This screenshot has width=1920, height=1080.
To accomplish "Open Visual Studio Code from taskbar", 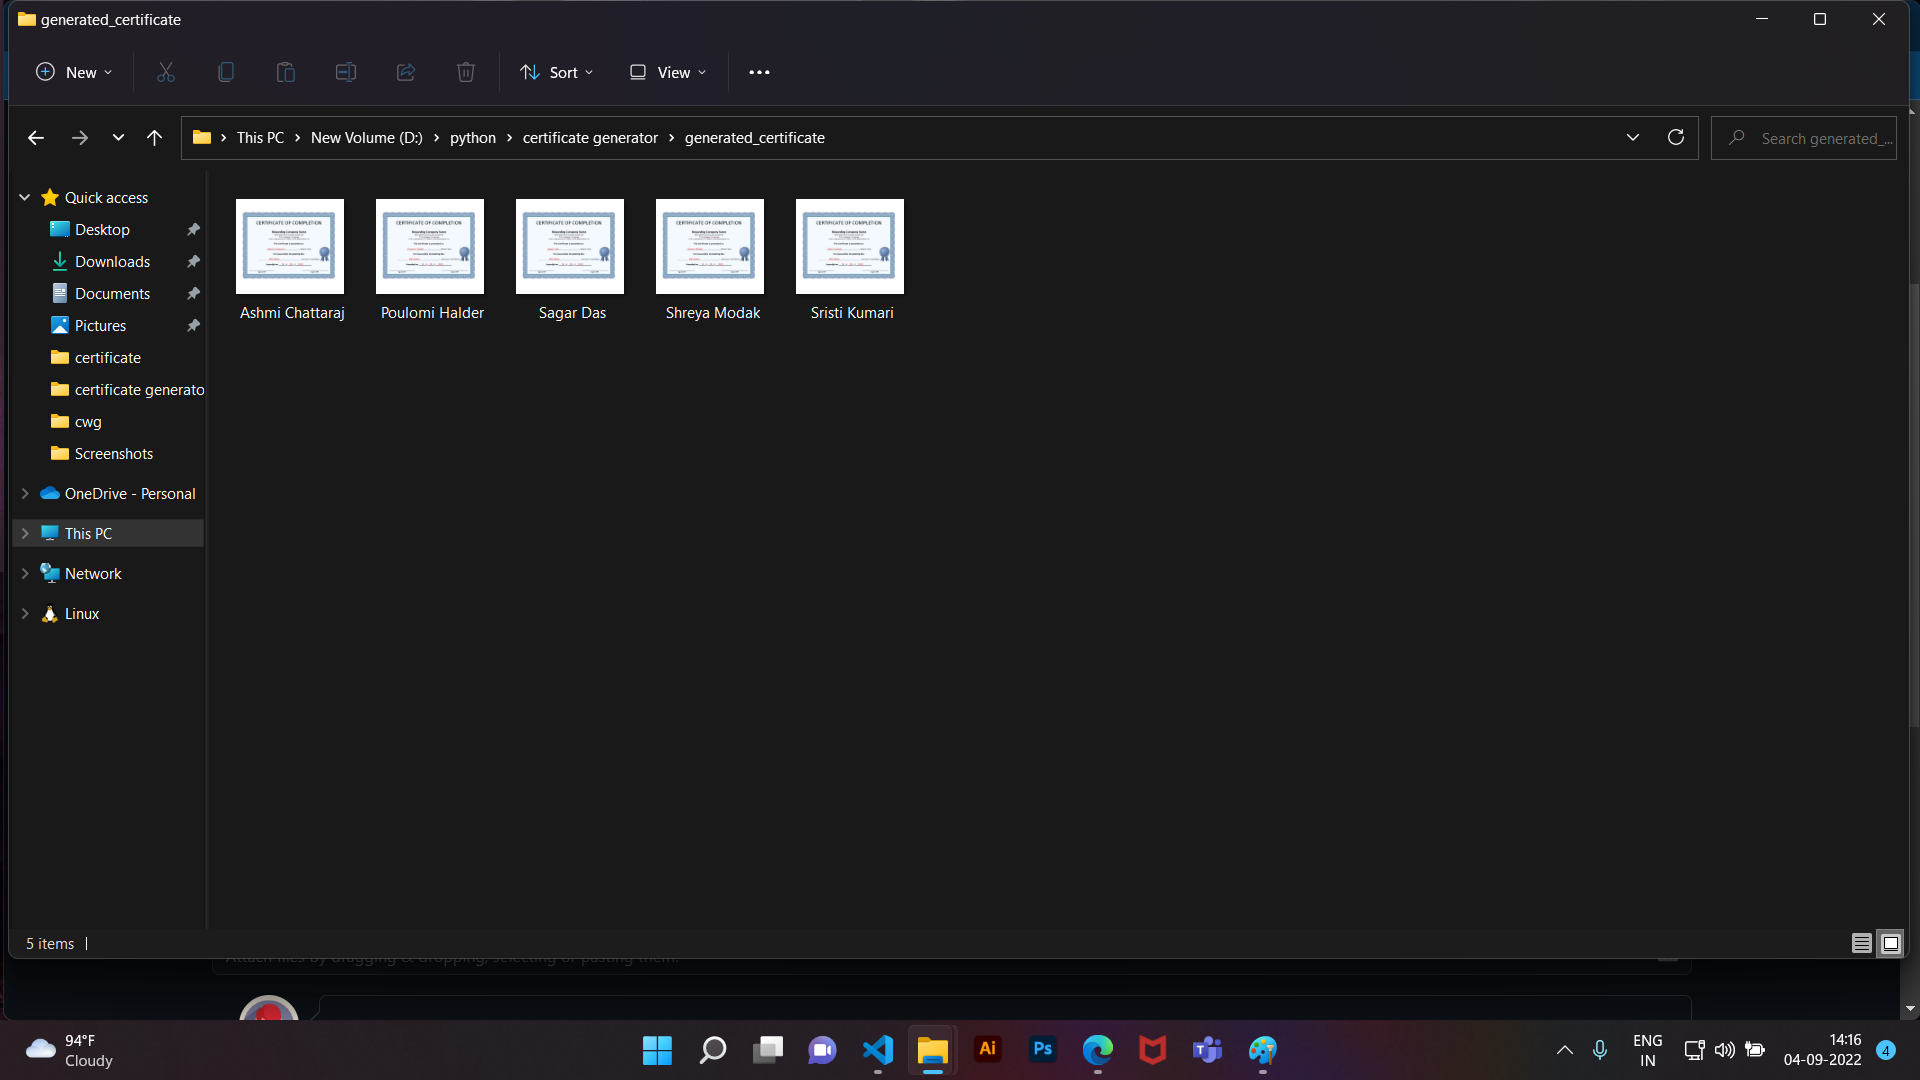I will coord(878,1049).
